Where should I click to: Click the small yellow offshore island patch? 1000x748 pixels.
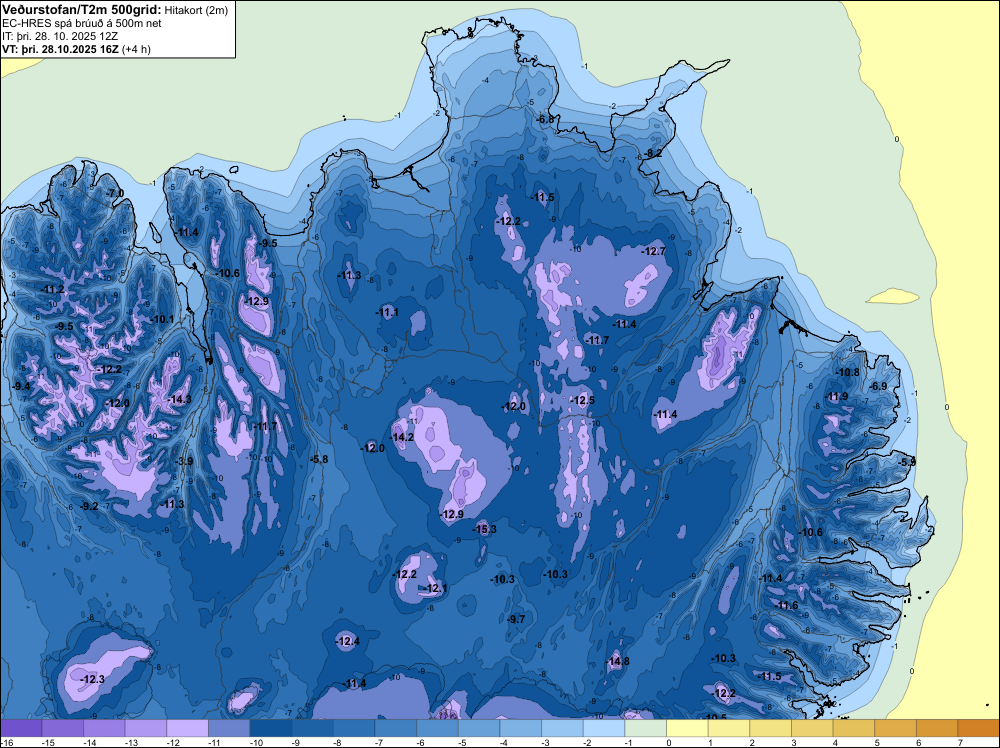(893, 297)
